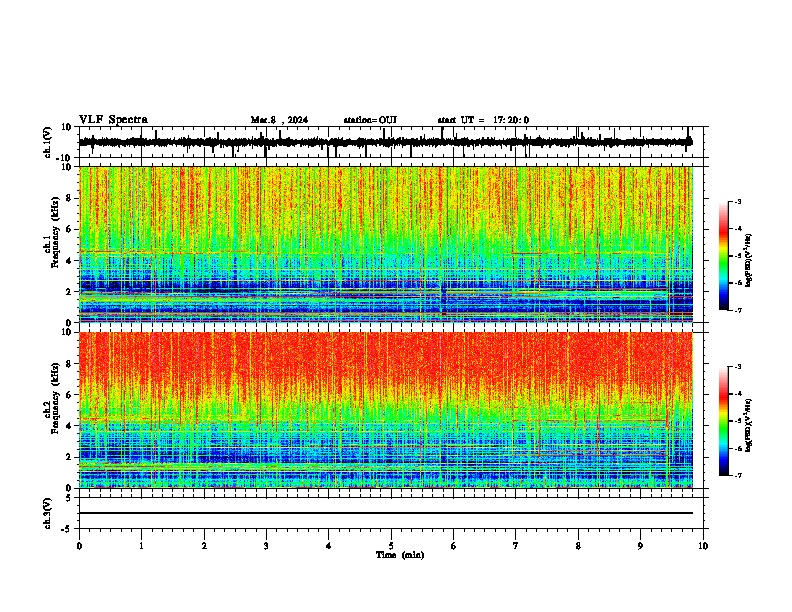Screen dimensions: 792x612
Task: Click the "Time (min)" axis label
Action: tap(400, 555)
